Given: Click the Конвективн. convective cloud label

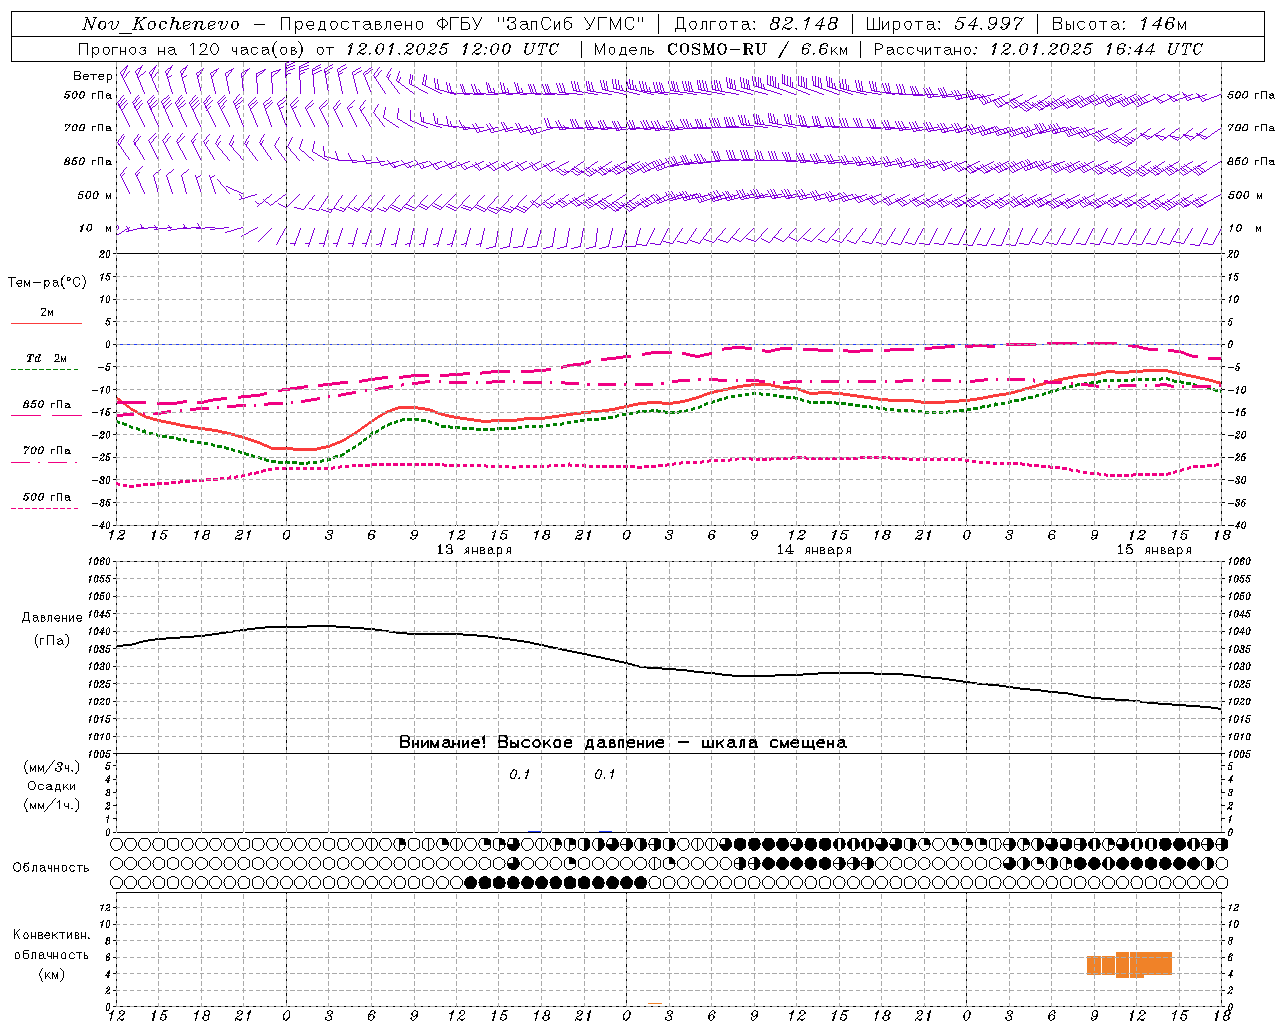Looking at the screenshot, I should [x=52, y=935].
